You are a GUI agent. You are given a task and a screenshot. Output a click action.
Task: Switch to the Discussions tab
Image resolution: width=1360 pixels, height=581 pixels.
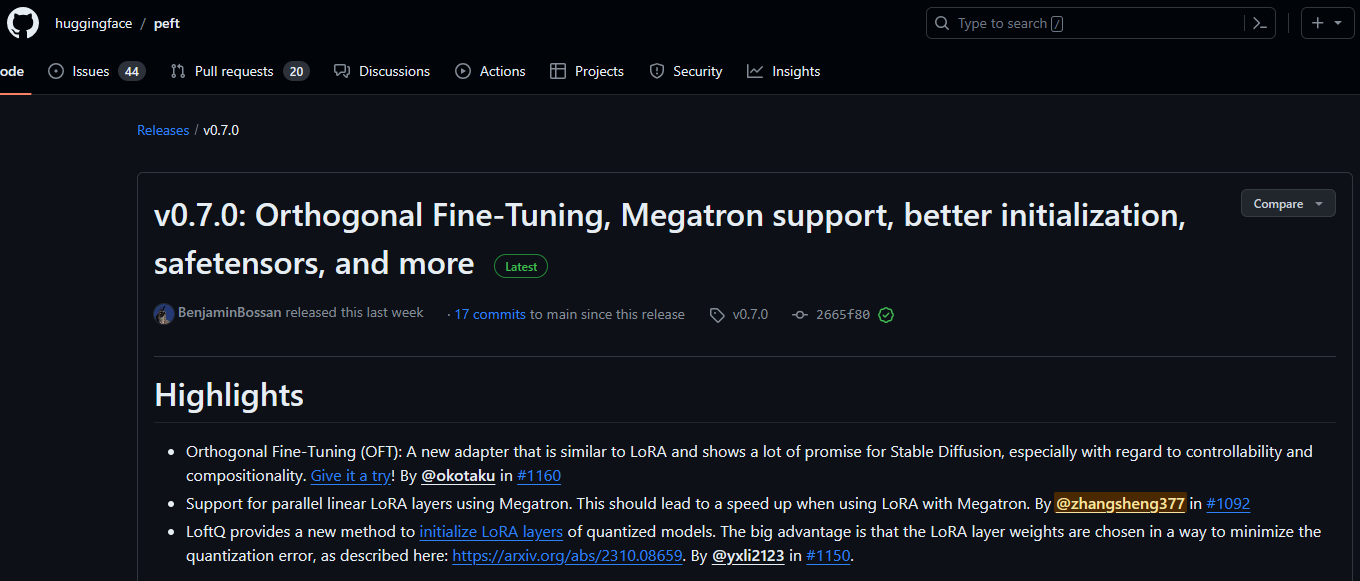[x=382, y=71]
